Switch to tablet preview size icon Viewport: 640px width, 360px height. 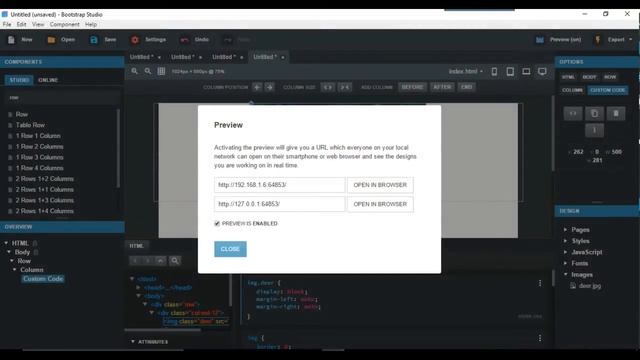click(x=510, y=71)
